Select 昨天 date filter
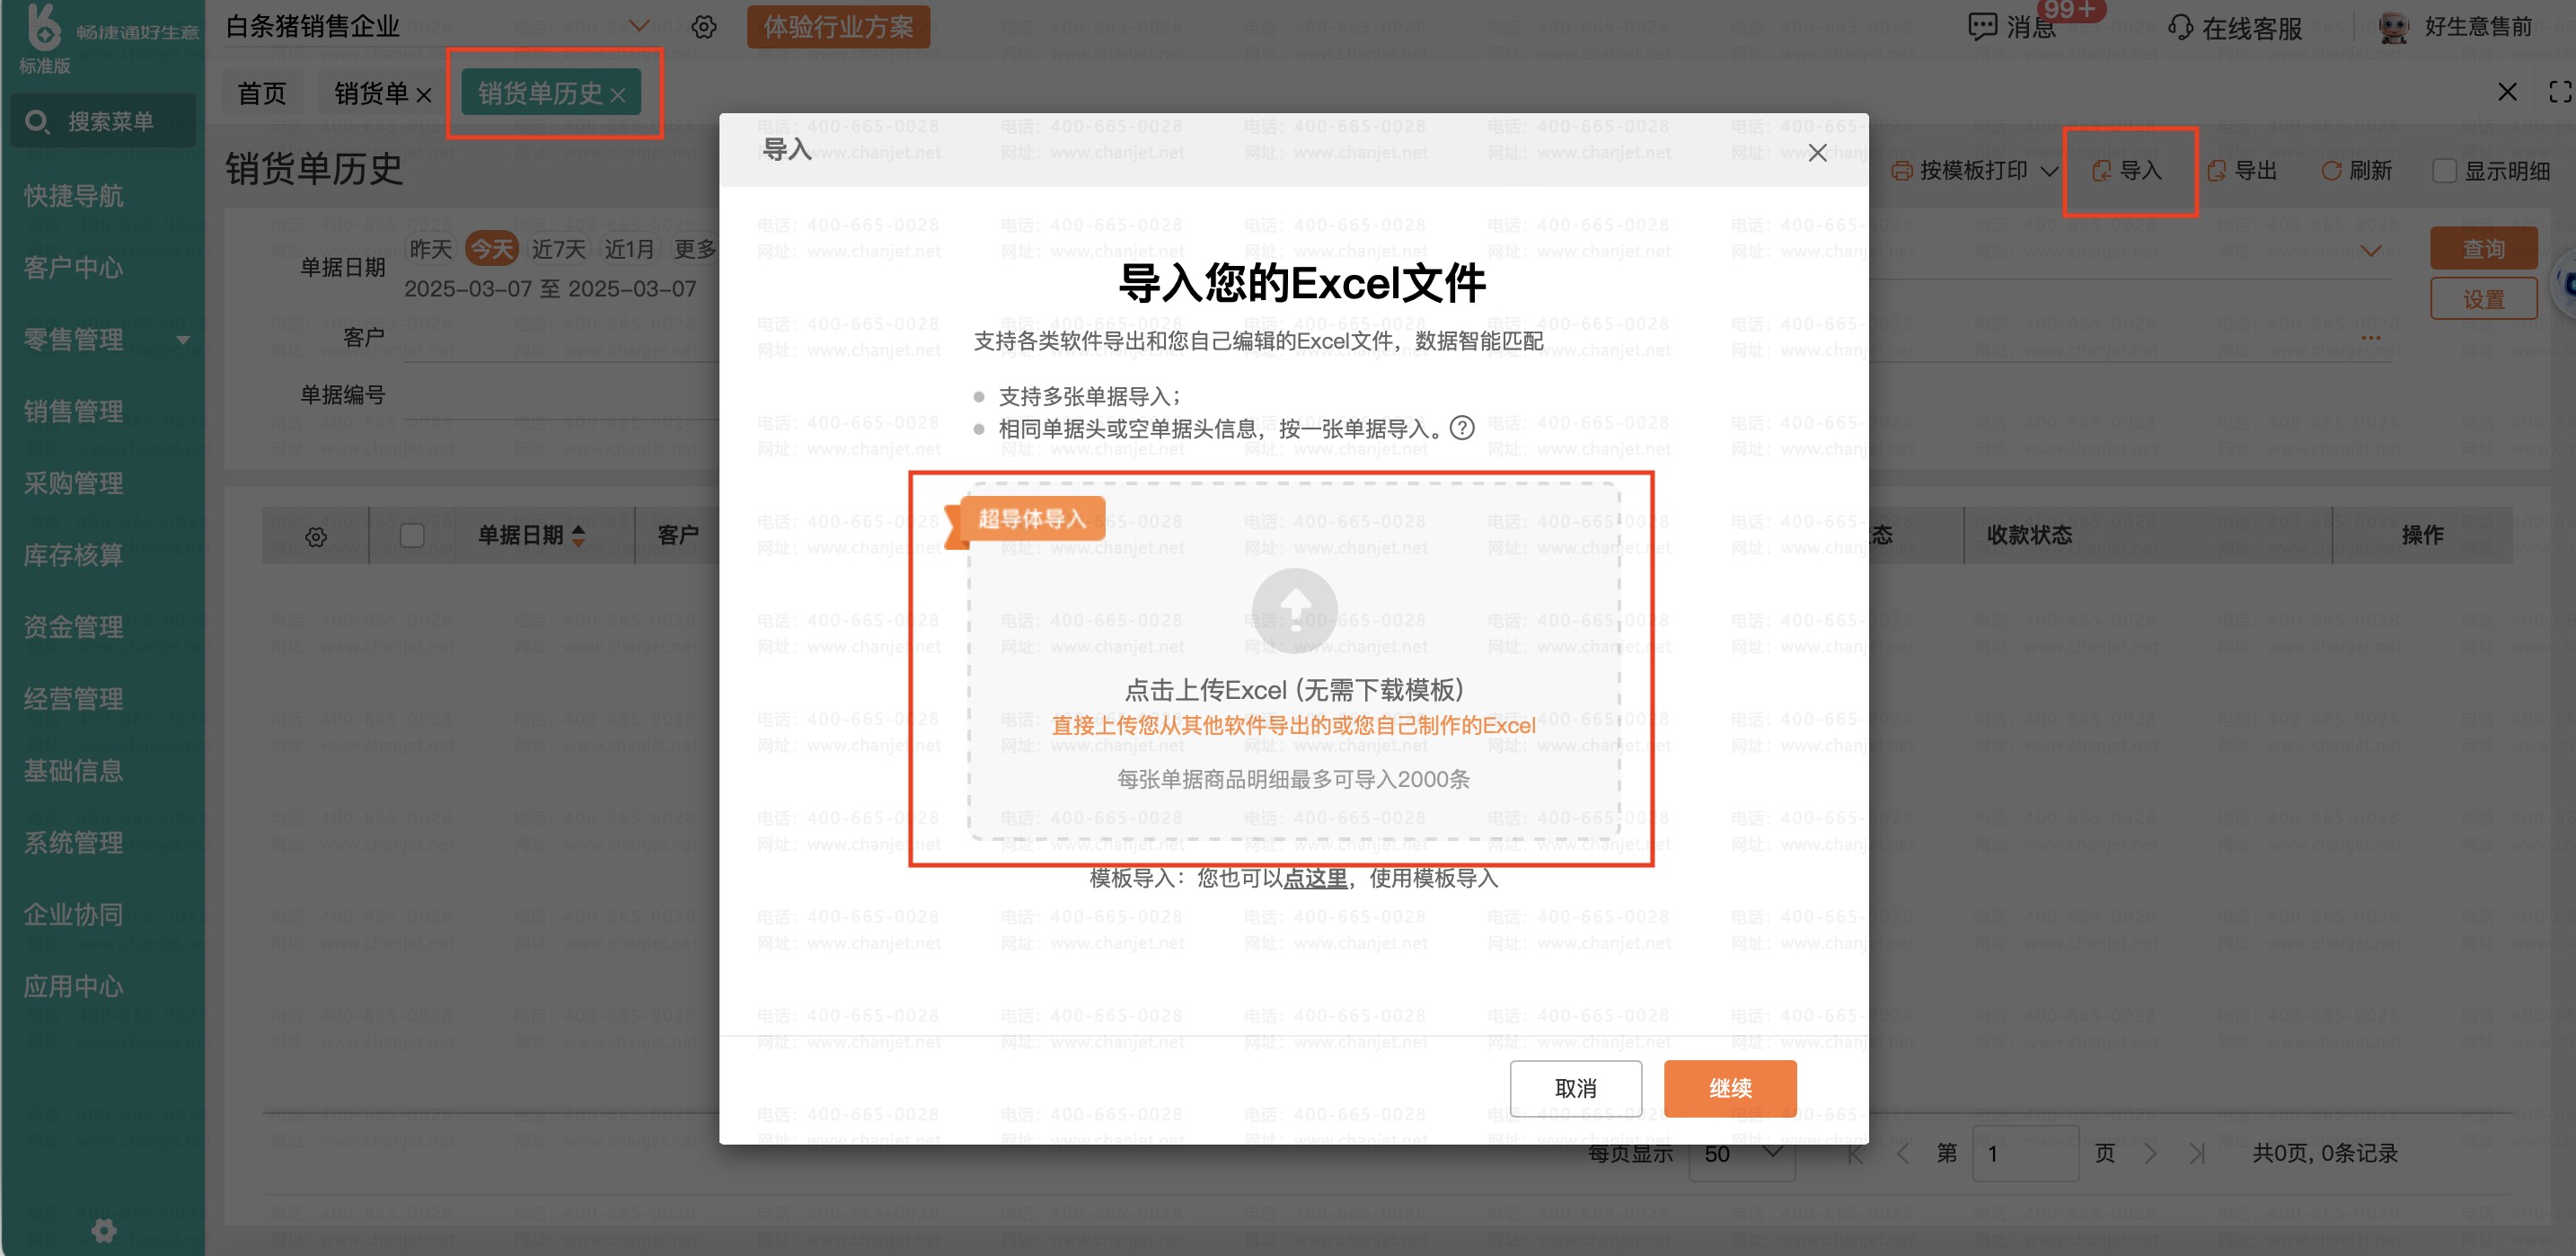Viewport: 2576px width, 1256px height. coord(431,249)
